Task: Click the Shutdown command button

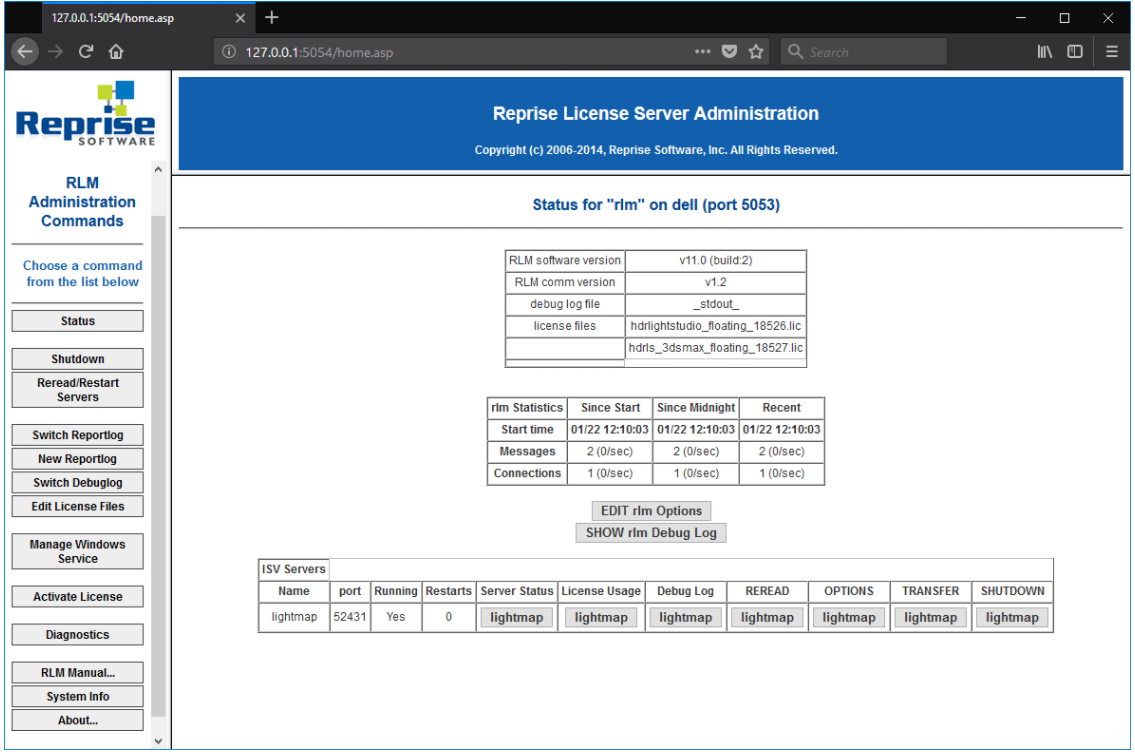Action: (77, 359)
